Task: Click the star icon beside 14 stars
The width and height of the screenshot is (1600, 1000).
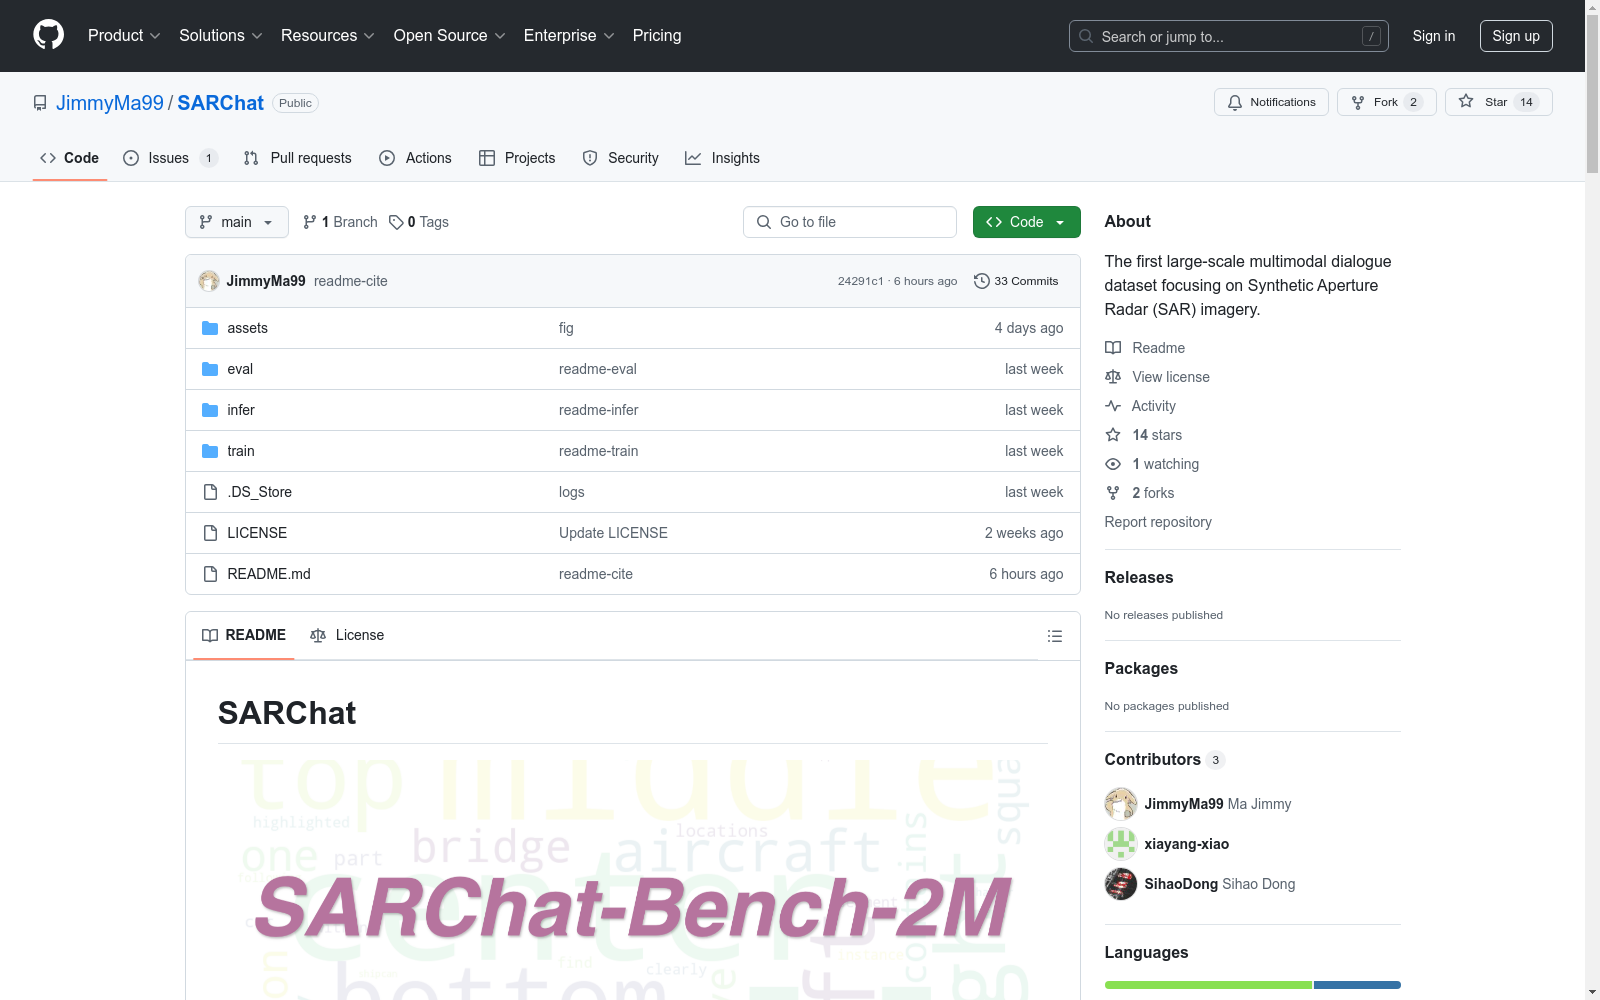Action: coord(1113,435)
